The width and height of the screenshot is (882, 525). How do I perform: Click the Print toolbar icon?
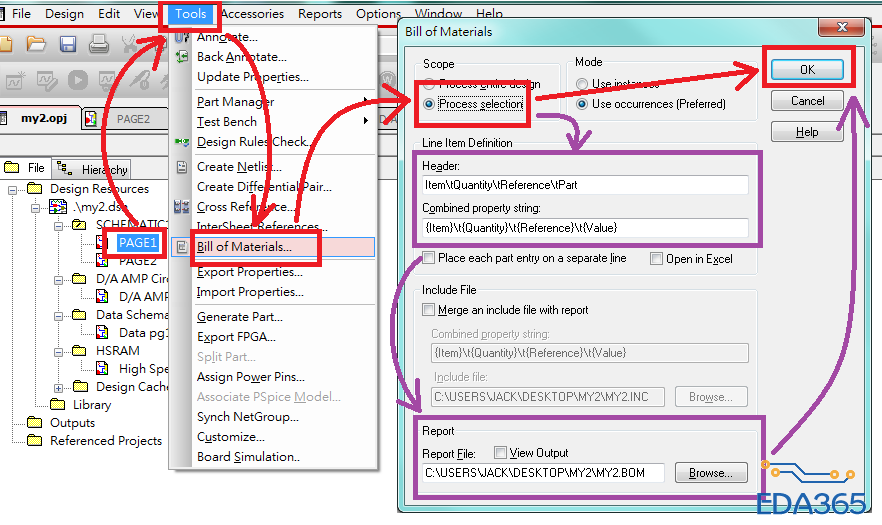click(x=99, y=44)
